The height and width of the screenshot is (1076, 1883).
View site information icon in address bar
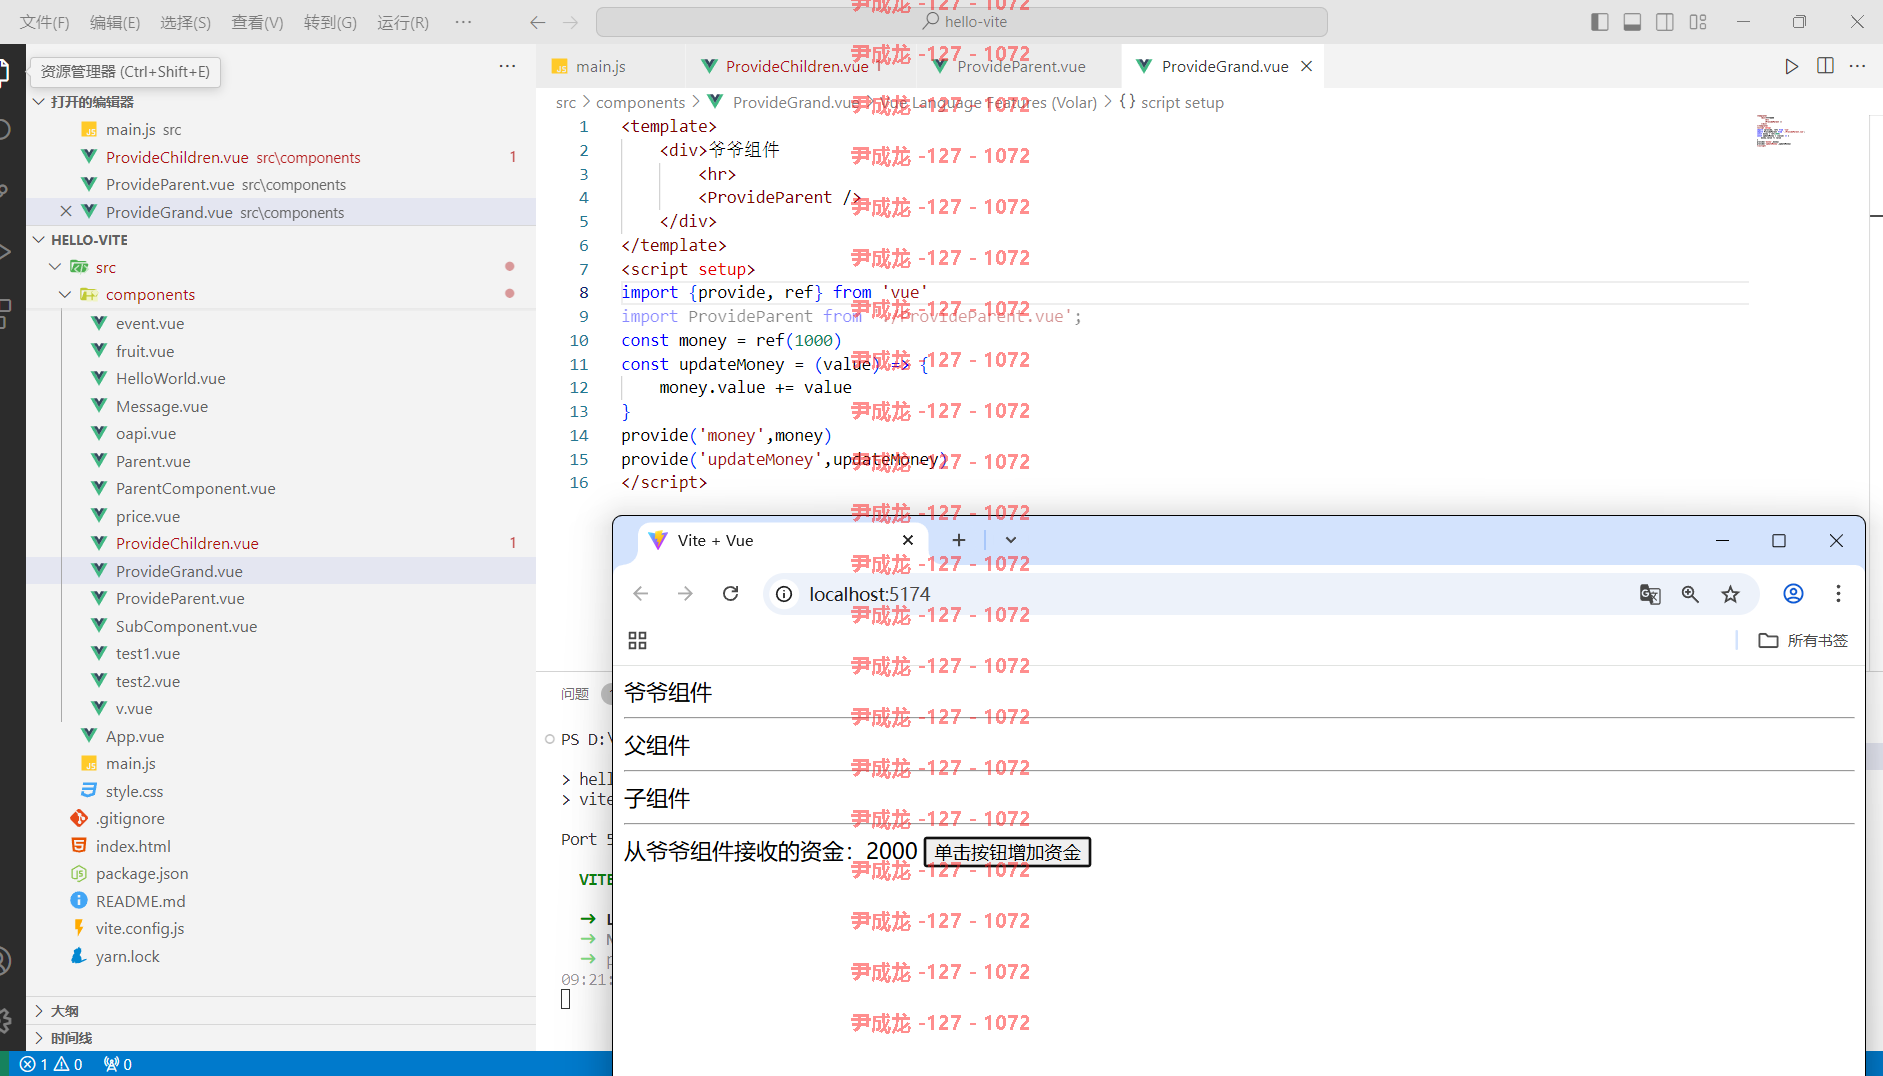tap(785, 594)
